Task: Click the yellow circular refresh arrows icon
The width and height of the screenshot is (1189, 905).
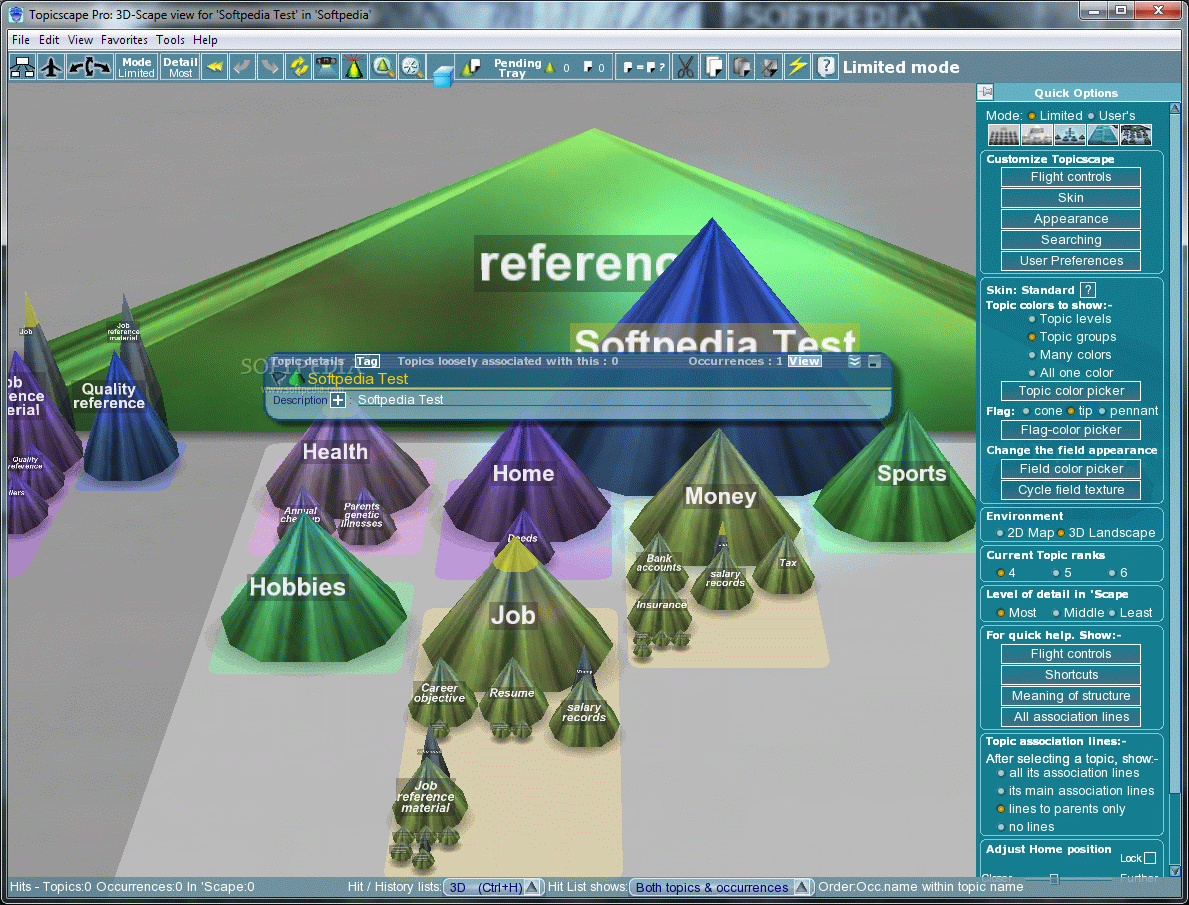Action: pos(299,68)
